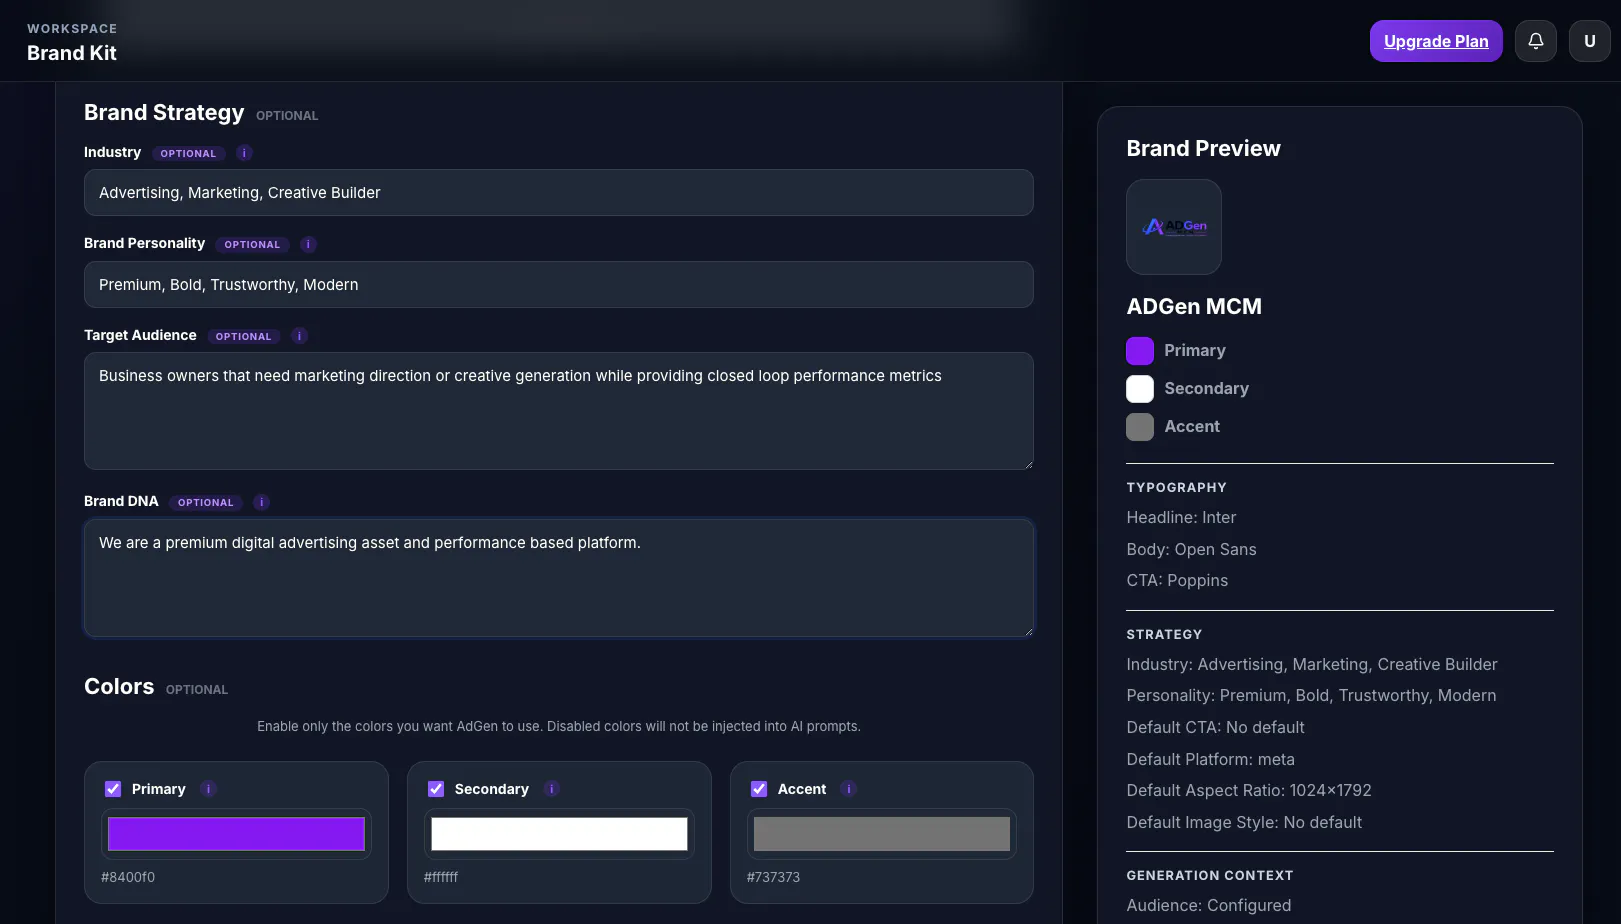1621x924 pixels.
Task: Click into the Brand DNA textarea
Action: (x=558, y=577)
